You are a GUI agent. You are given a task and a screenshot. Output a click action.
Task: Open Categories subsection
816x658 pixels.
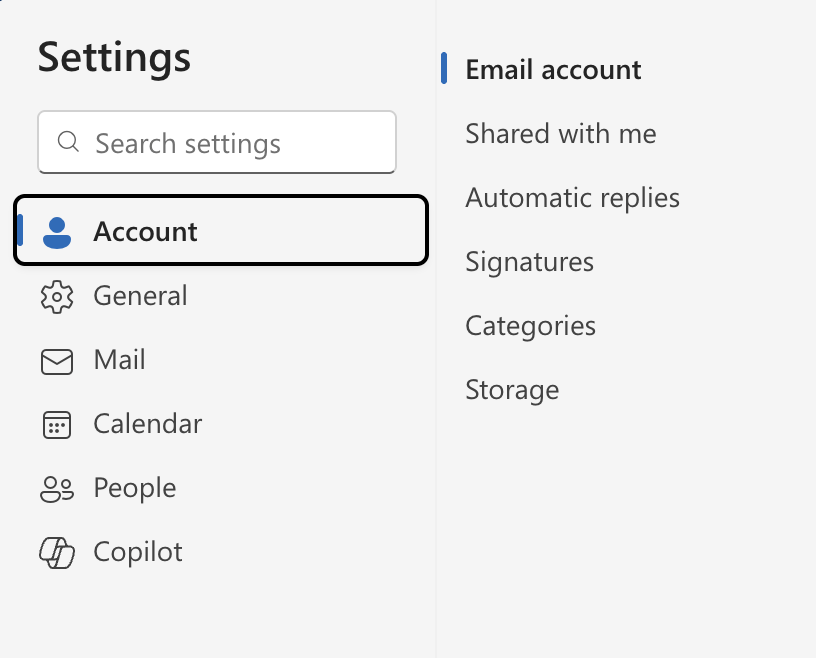pos(530,326)
